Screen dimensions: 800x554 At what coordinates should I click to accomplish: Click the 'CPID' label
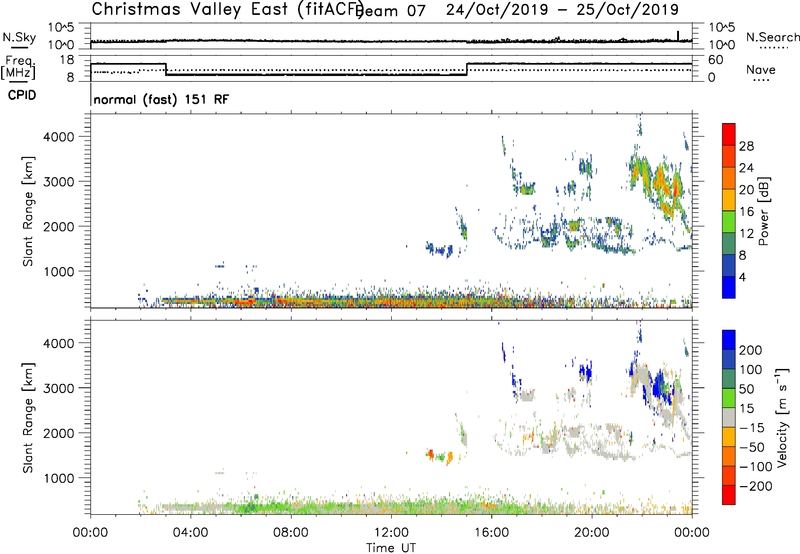[22, 95]
